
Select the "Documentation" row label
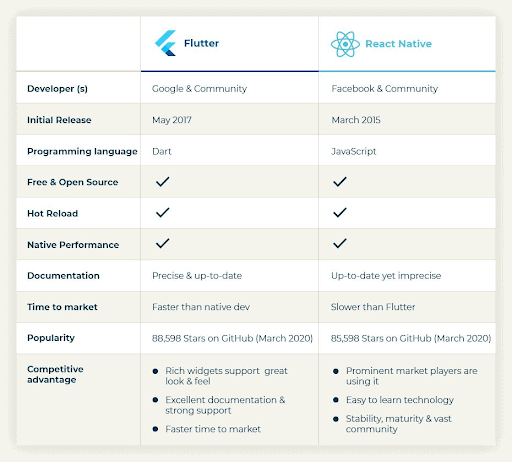pos(63,276)
